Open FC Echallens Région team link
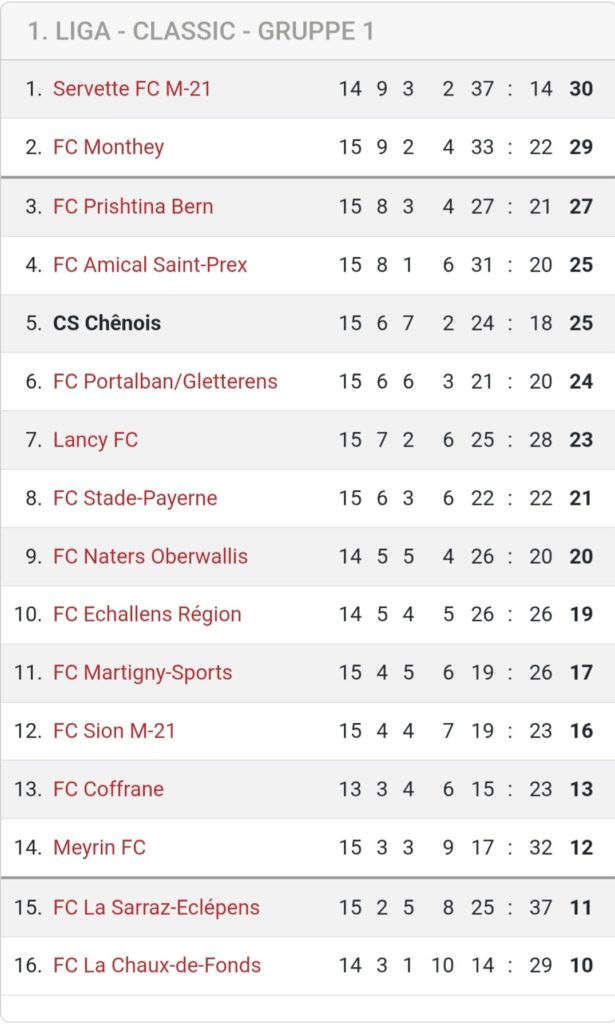 [147, 614]
